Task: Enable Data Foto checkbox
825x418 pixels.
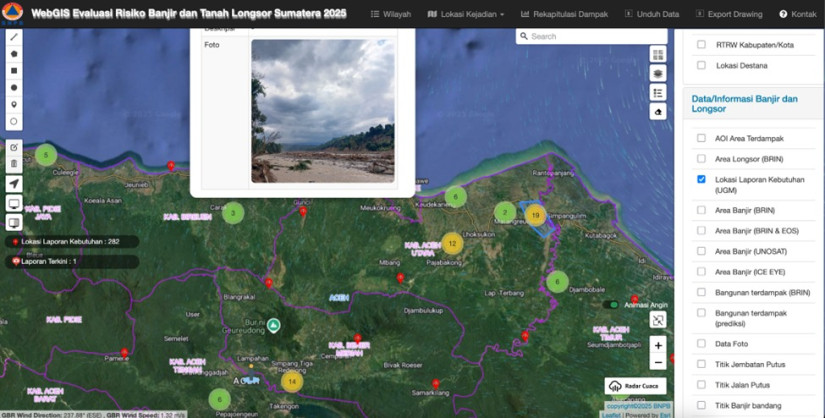Action: click(701, 343)
